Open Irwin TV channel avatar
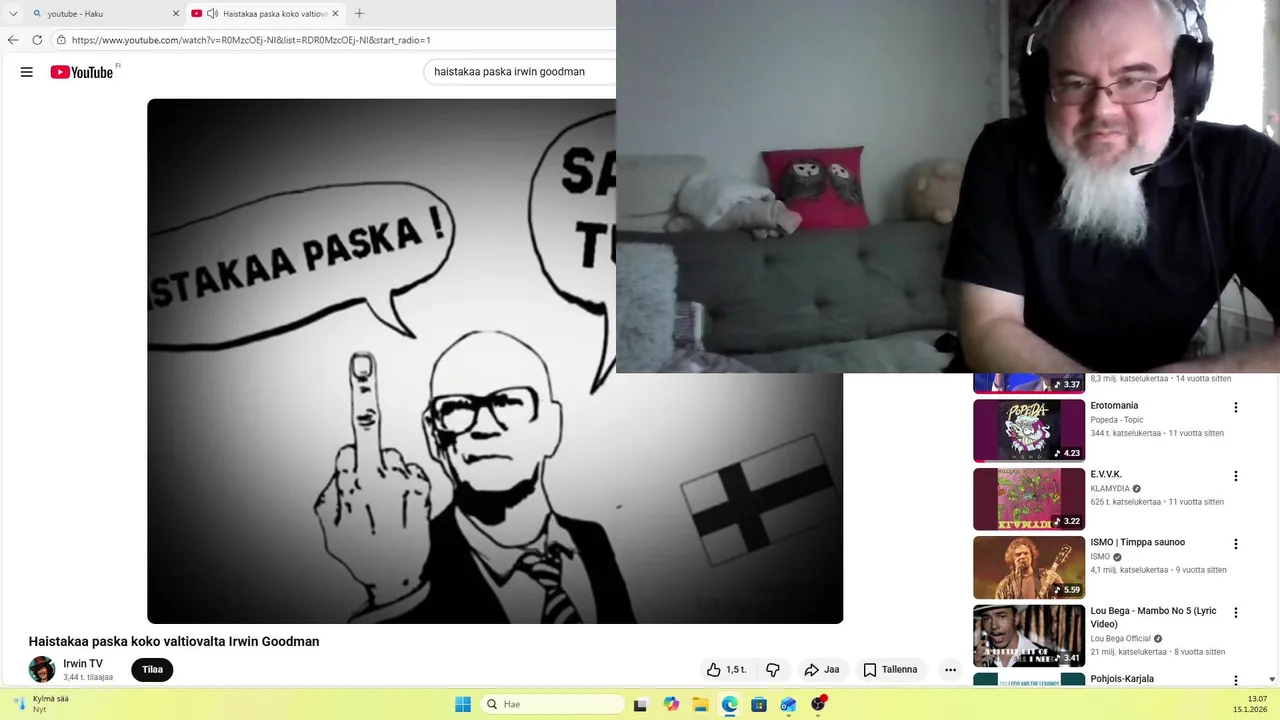 (x=42, y=669)
